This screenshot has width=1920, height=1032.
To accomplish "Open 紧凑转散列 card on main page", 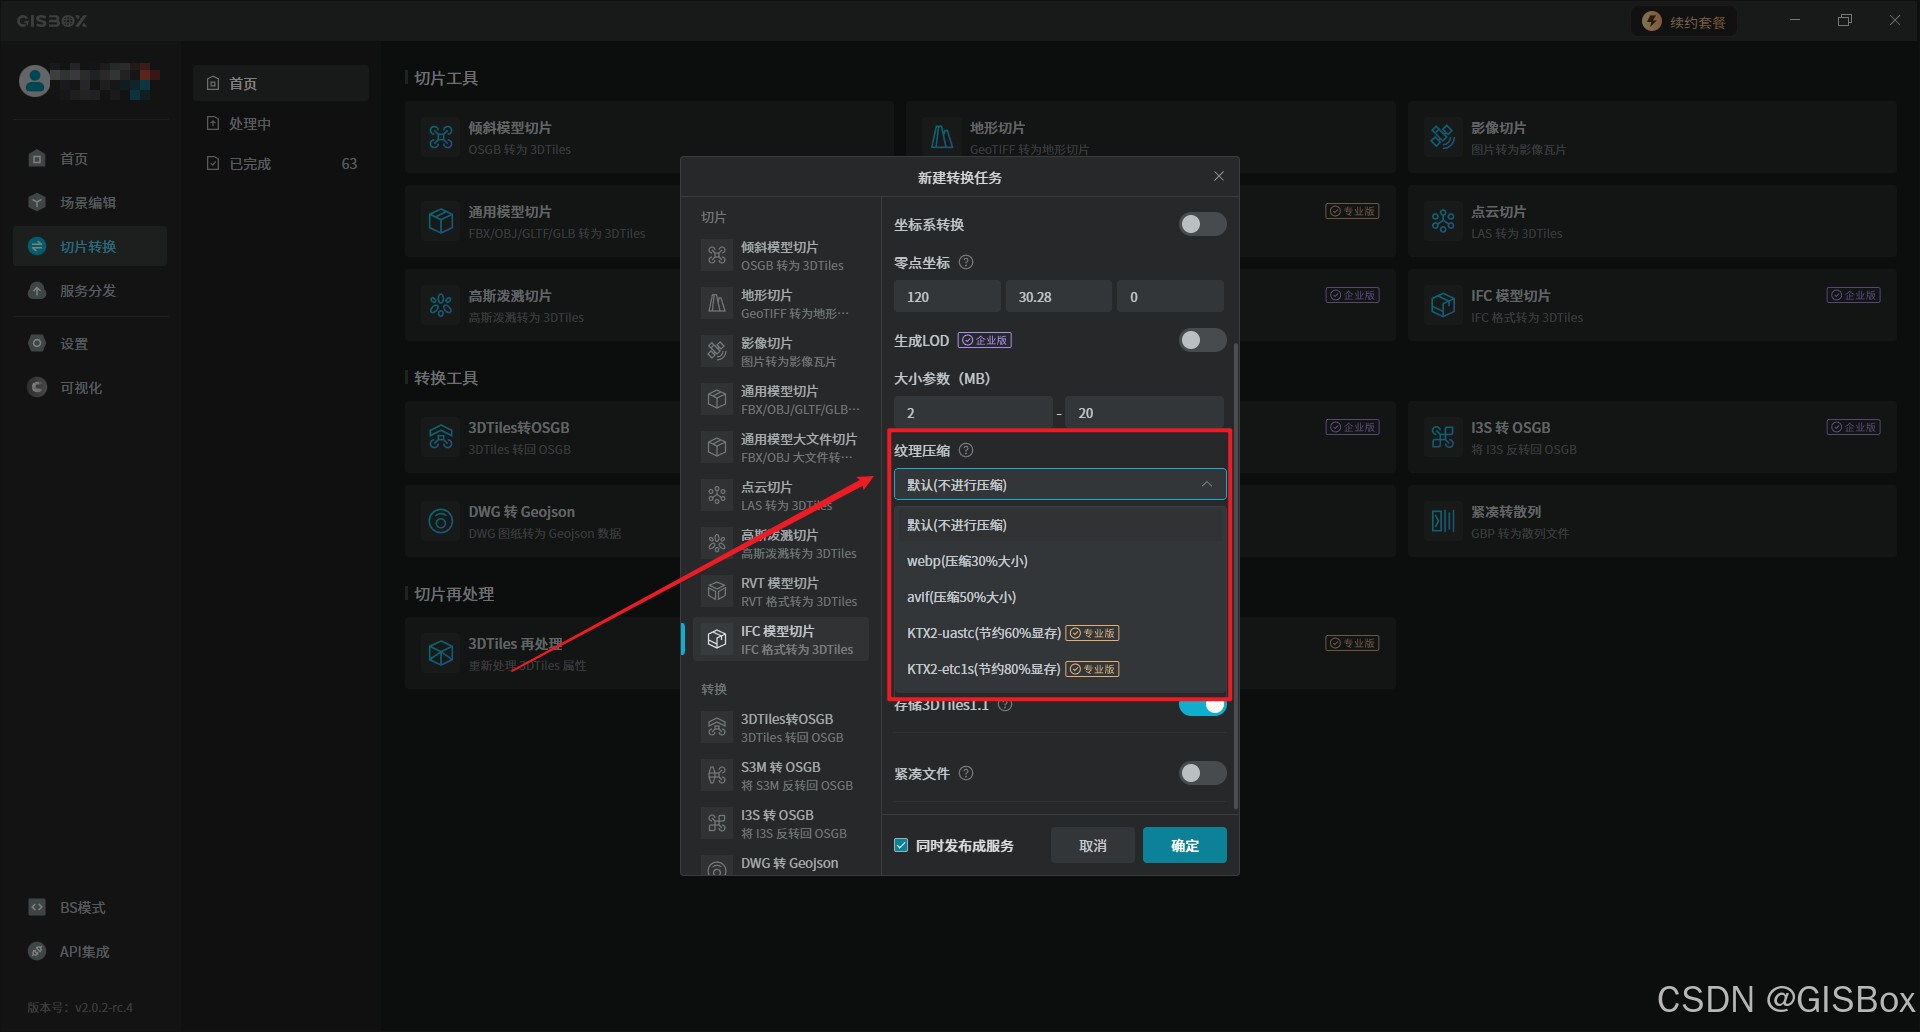I will (x=1652, y=521).
